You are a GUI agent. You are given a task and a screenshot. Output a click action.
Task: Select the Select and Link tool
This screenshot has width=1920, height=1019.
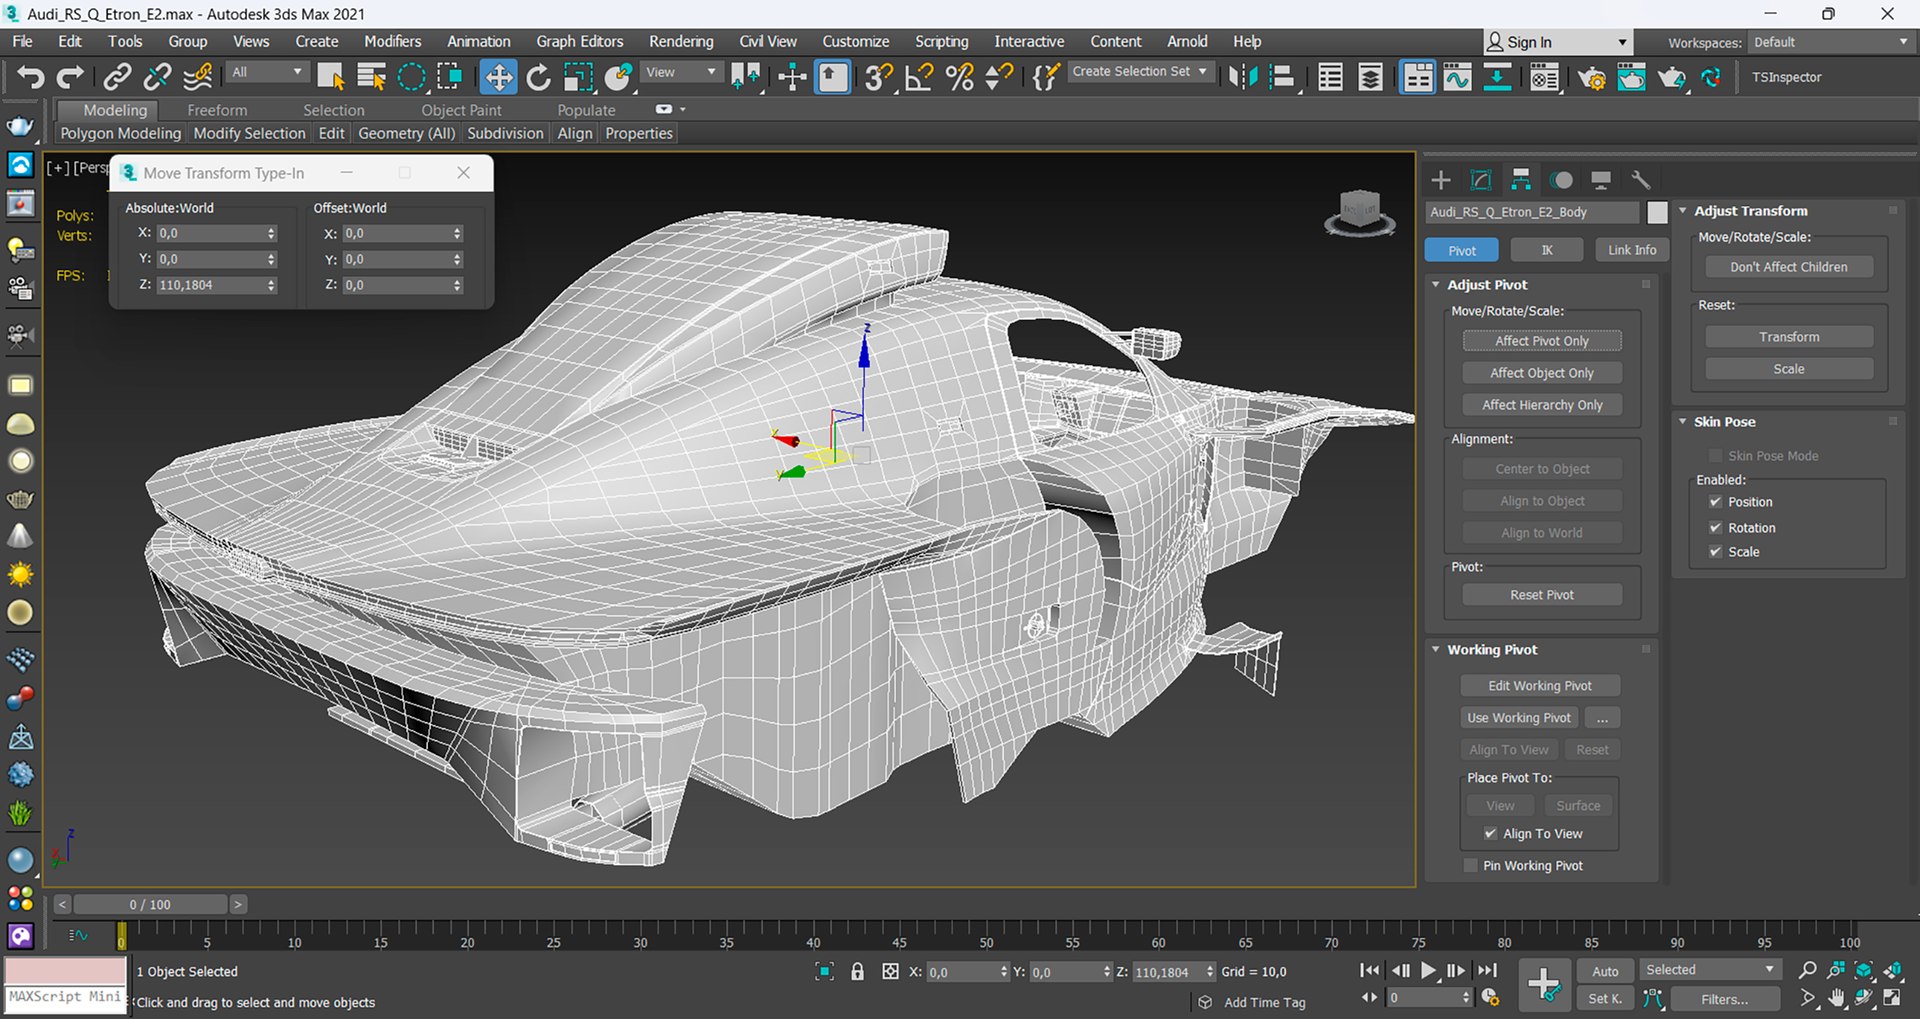pos(118,77)
